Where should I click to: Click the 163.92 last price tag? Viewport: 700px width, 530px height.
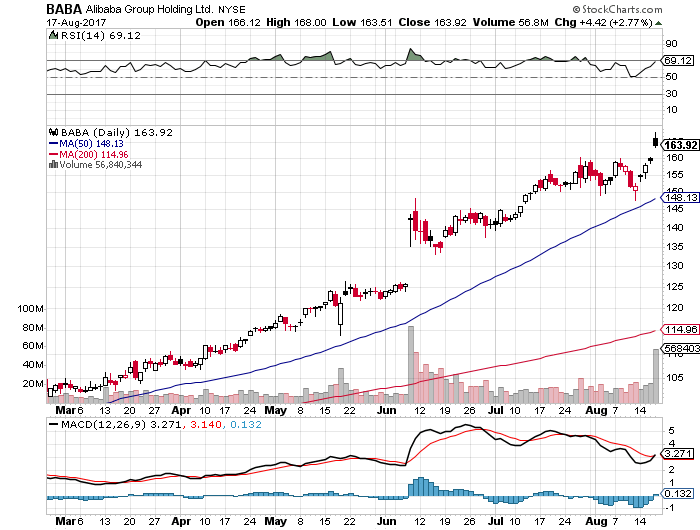680,145
